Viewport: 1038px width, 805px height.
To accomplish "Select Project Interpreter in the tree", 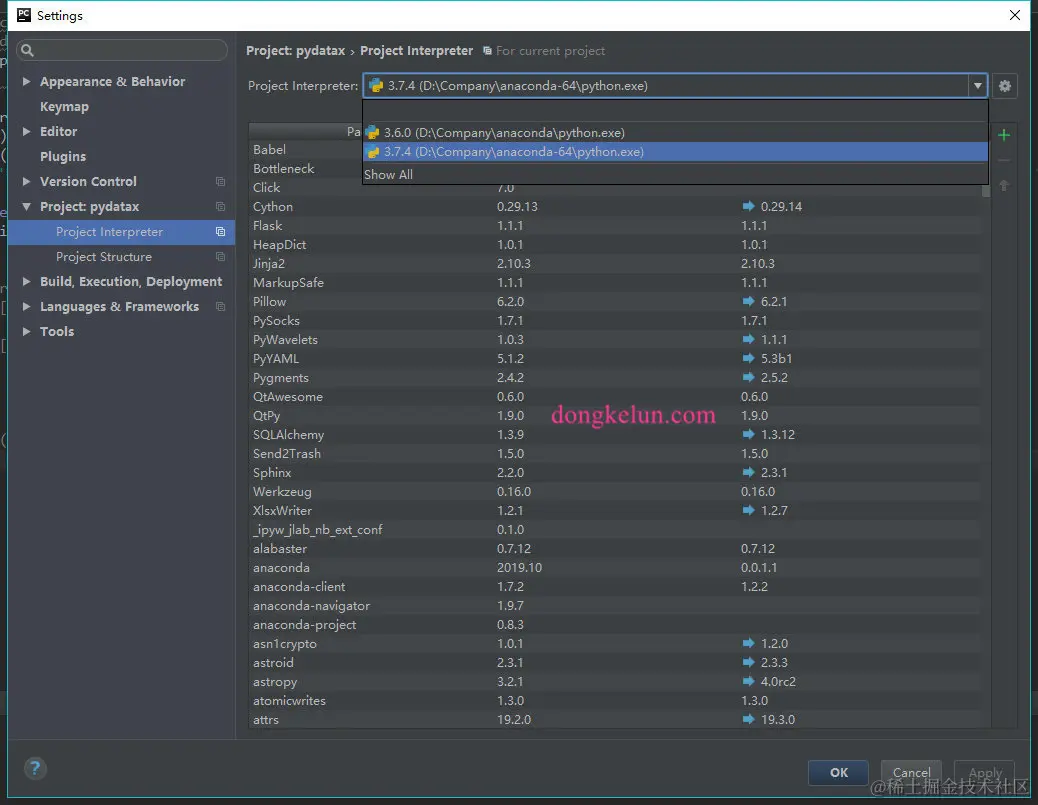I will pos(121,232).
